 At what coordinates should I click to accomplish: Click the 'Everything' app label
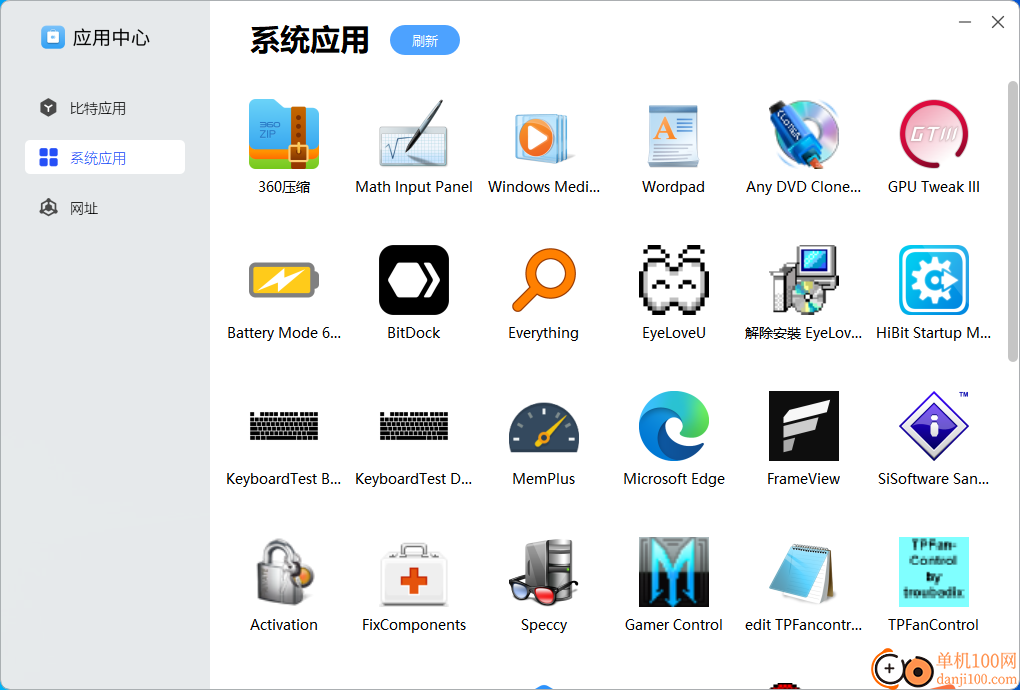(x=543, y=333)
